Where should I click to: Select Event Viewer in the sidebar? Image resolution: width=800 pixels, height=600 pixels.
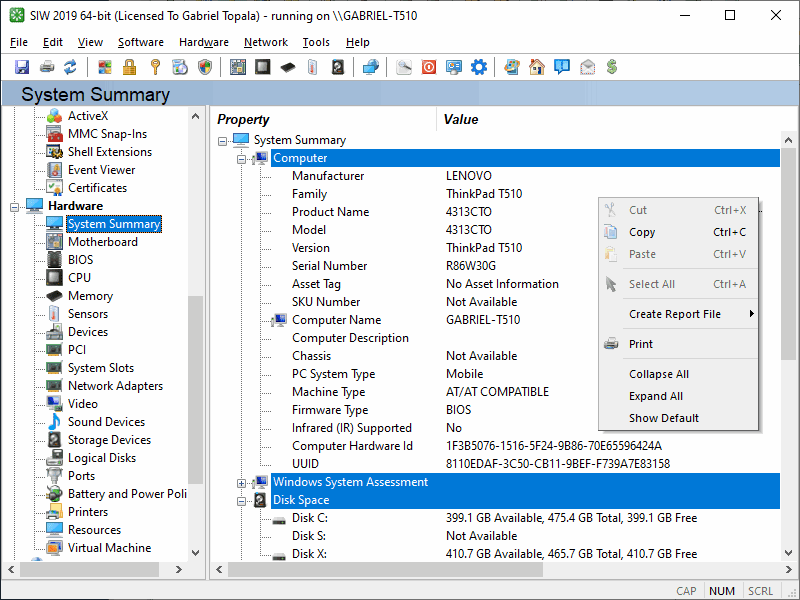[102, 170]
